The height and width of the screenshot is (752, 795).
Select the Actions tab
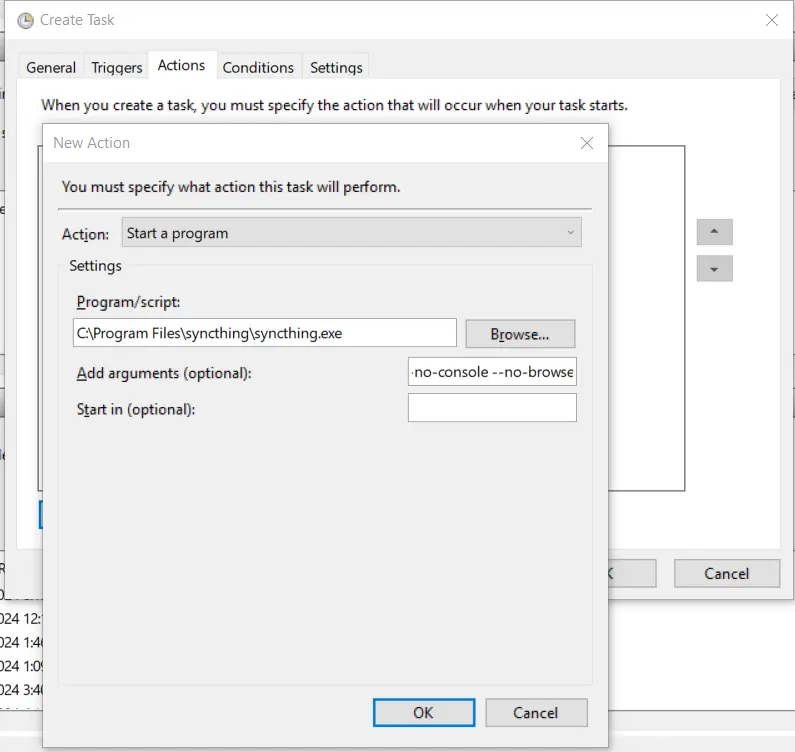pos(181,65)
